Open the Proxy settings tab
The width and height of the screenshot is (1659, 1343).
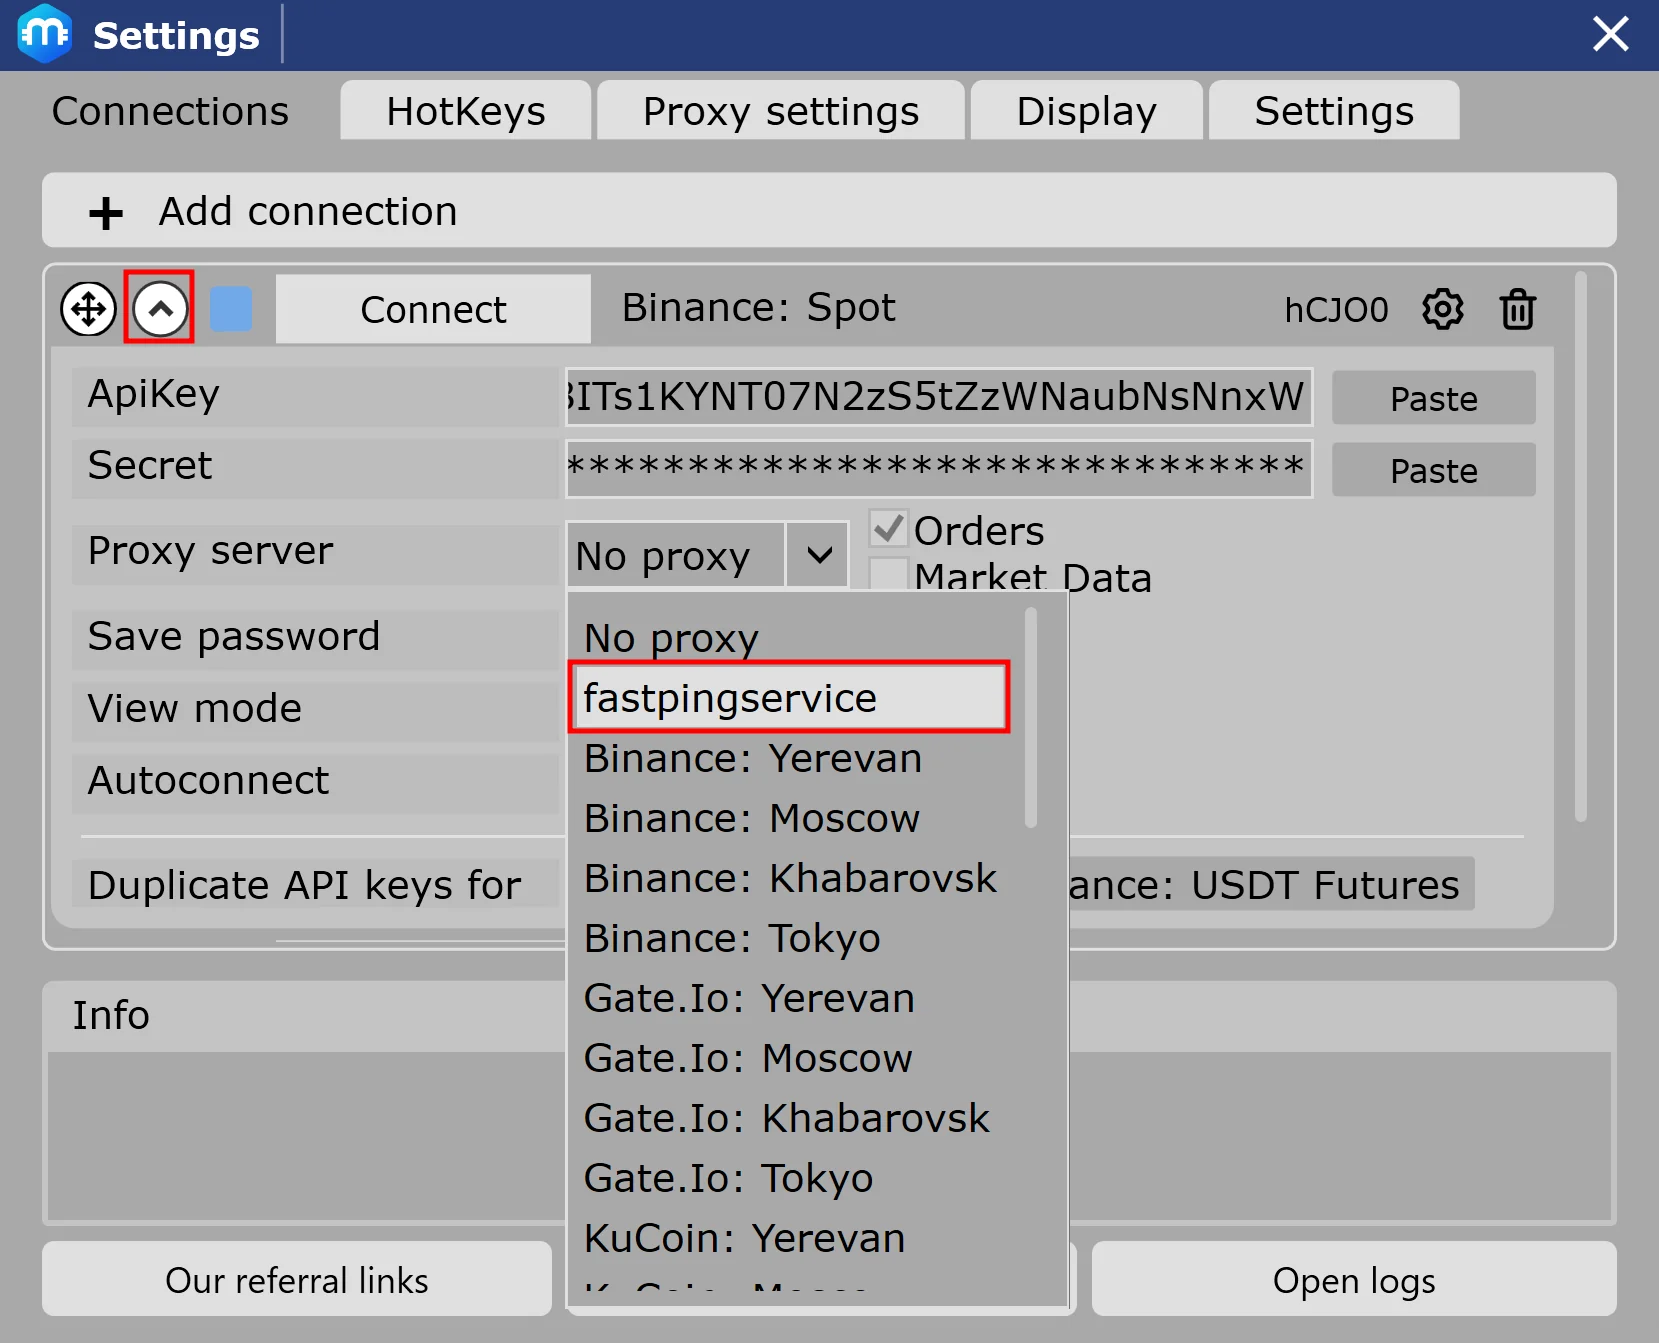[780, 111]
